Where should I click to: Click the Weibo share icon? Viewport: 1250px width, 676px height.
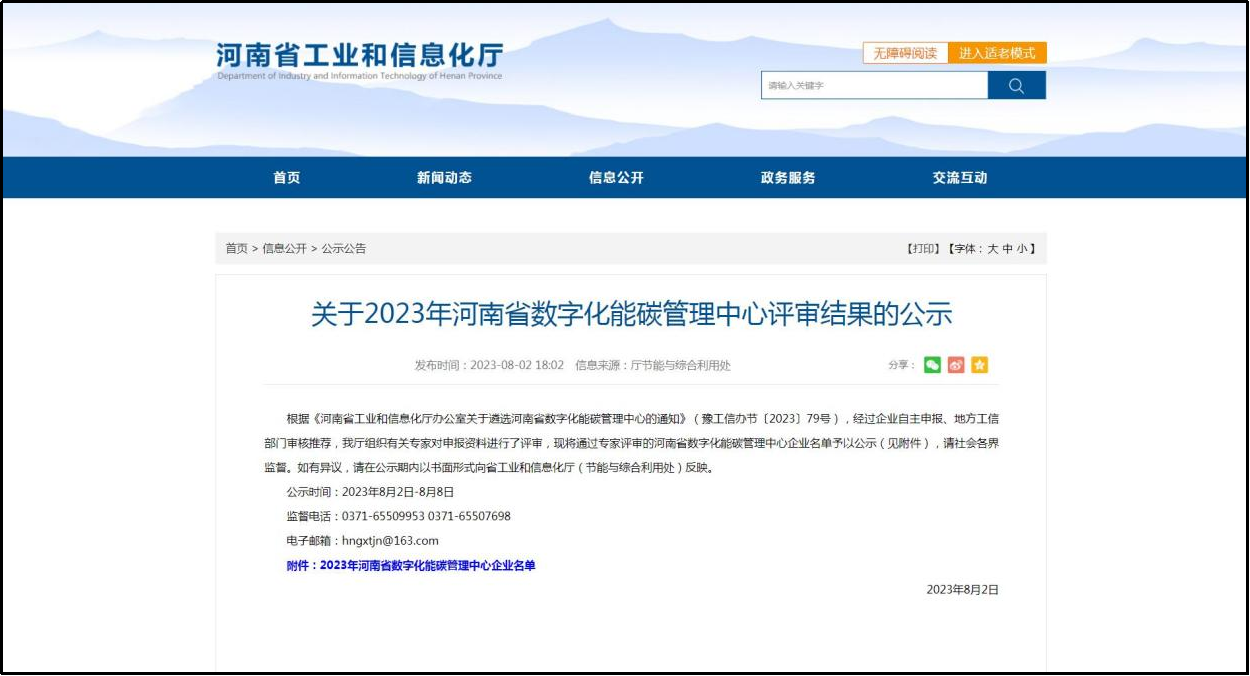(955, 365)
